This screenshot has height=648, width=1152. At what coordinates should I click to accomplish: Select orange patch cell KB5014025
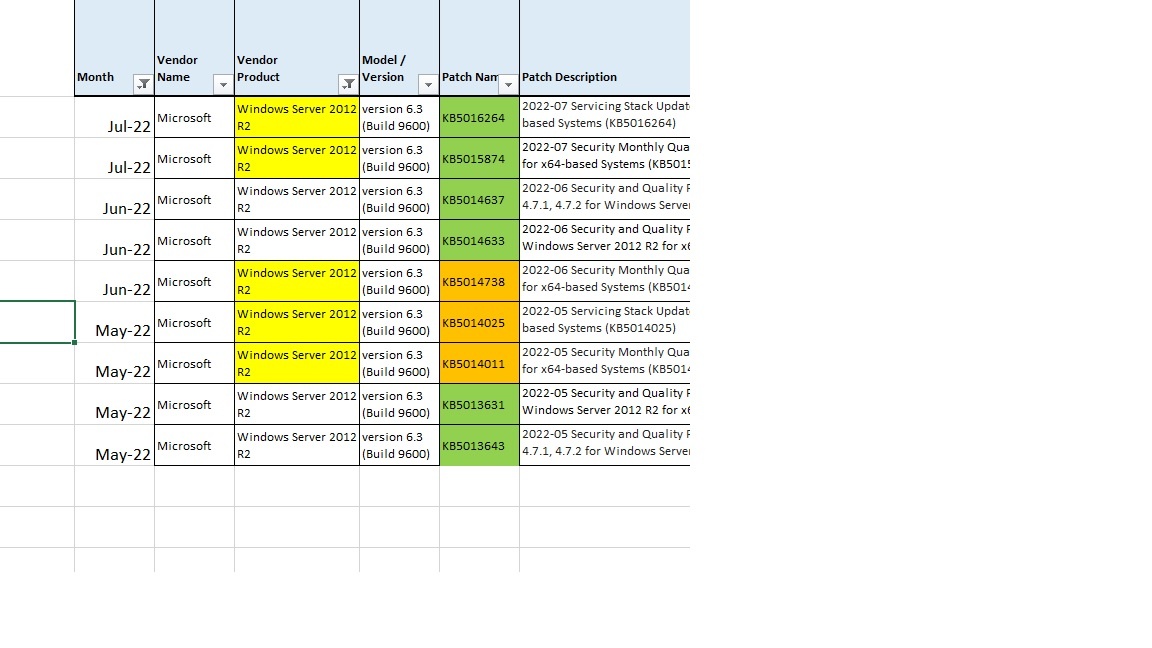coord(479,323)
